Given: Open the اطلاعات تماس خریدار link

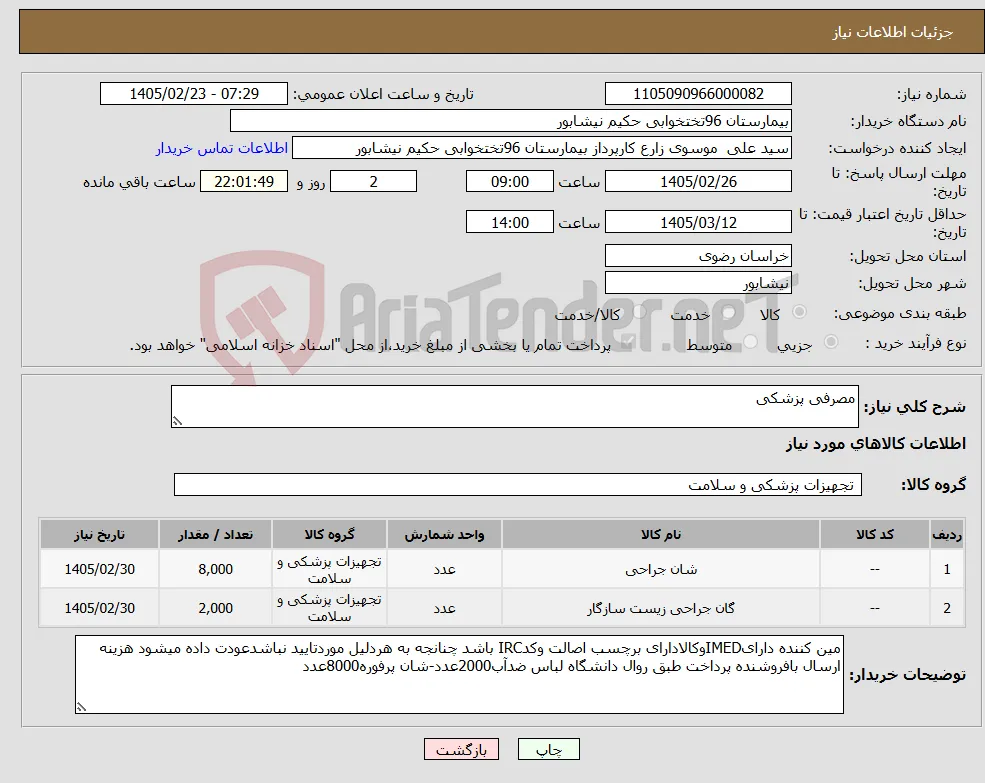Looking at the screenshot, I should [222, 148].
